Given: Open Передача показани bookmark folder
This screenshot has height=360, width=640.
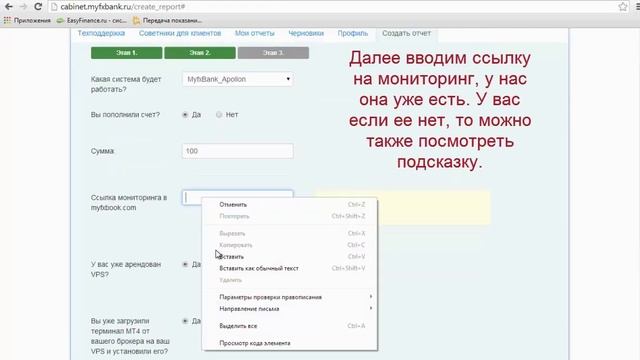Looking at the screenshot, I should click(168, 20).
